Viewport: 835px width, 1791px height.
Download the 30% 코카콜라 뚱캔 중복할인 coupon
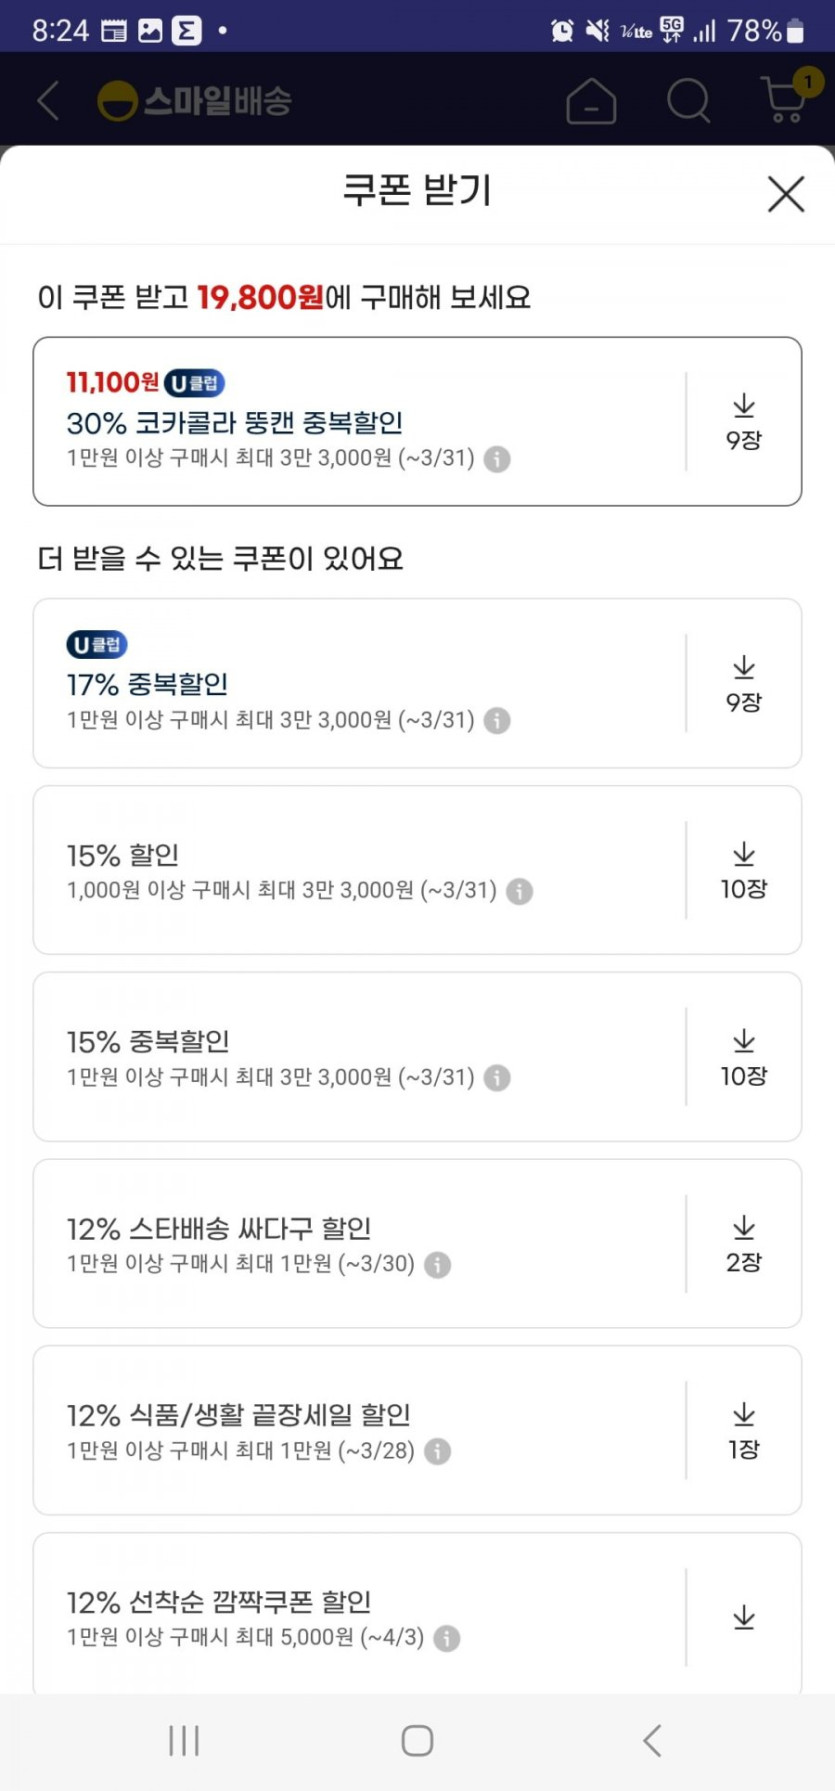(x=743, y=421)
